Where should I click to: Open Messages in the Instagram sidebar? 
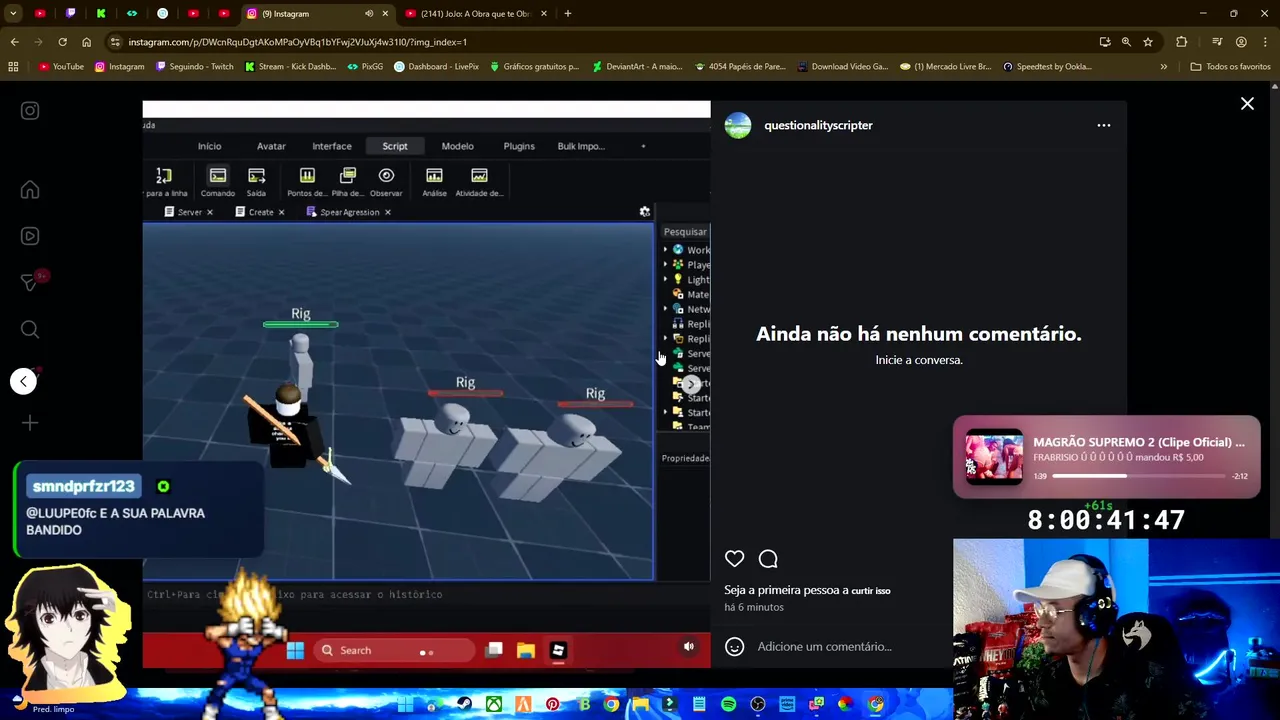click(x=30, y=283)
